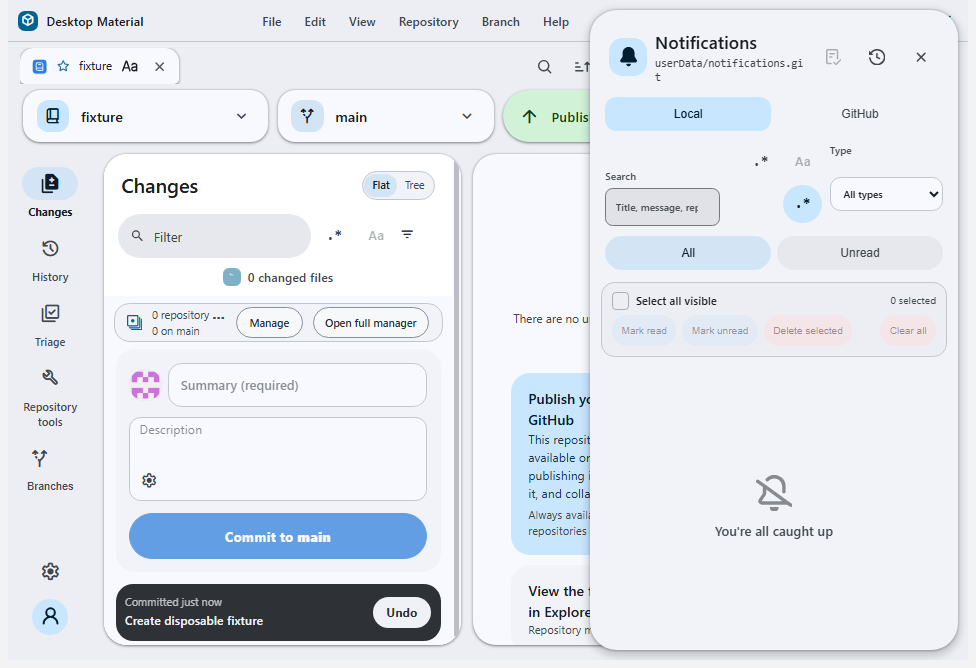Open Branches view in sidebar
This screenshot has width=976, height=668.
pos(50,471)
